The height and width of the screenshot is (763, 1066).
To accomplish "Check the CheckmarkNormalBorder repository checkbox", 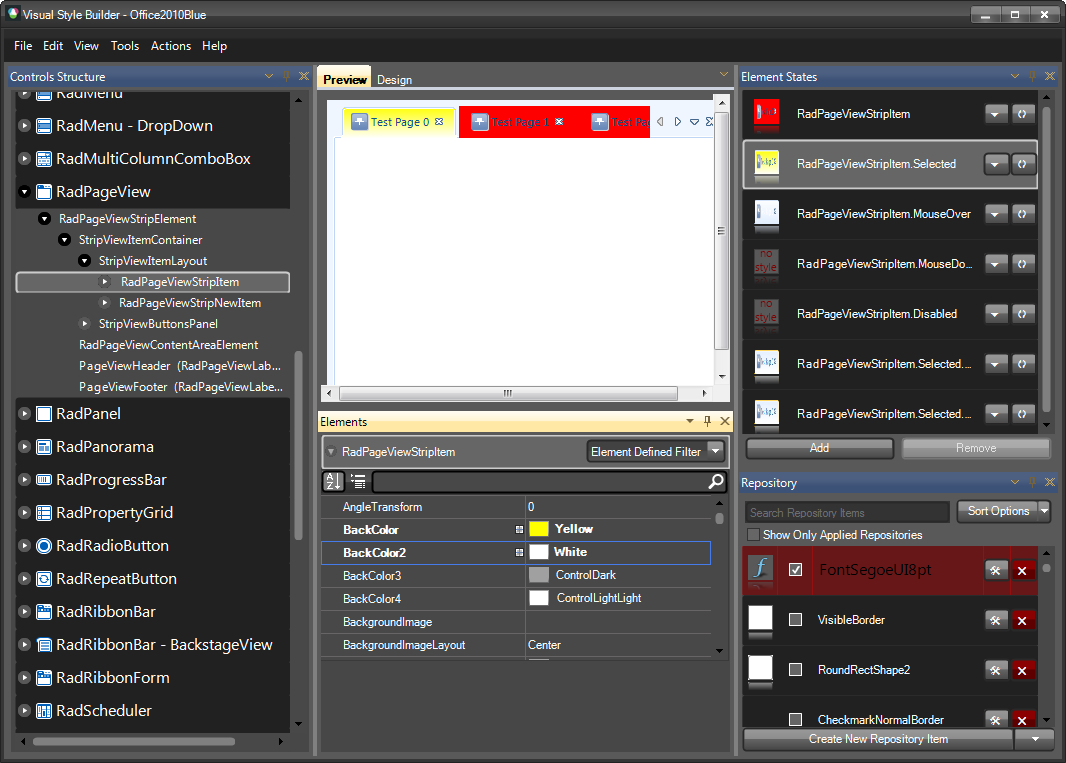I will [x=795, y=719].
